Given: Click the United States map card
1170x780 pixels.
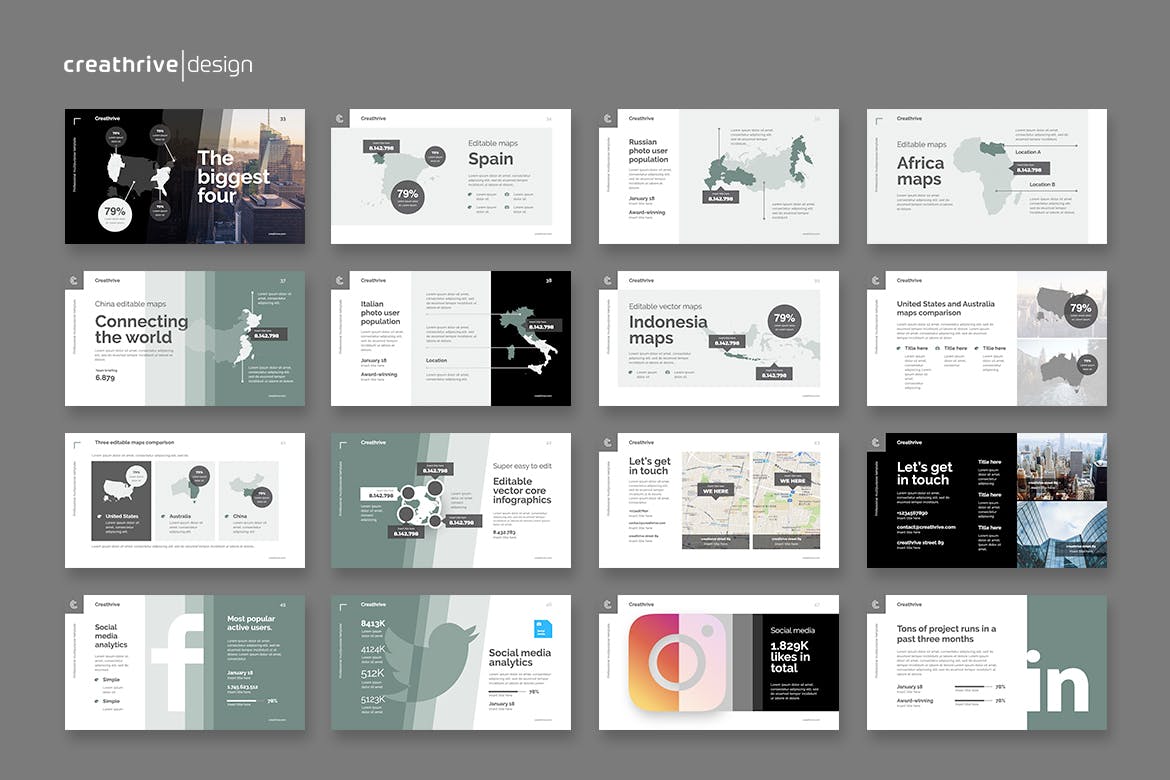Looking at the screenshot, I should point(121,500).
